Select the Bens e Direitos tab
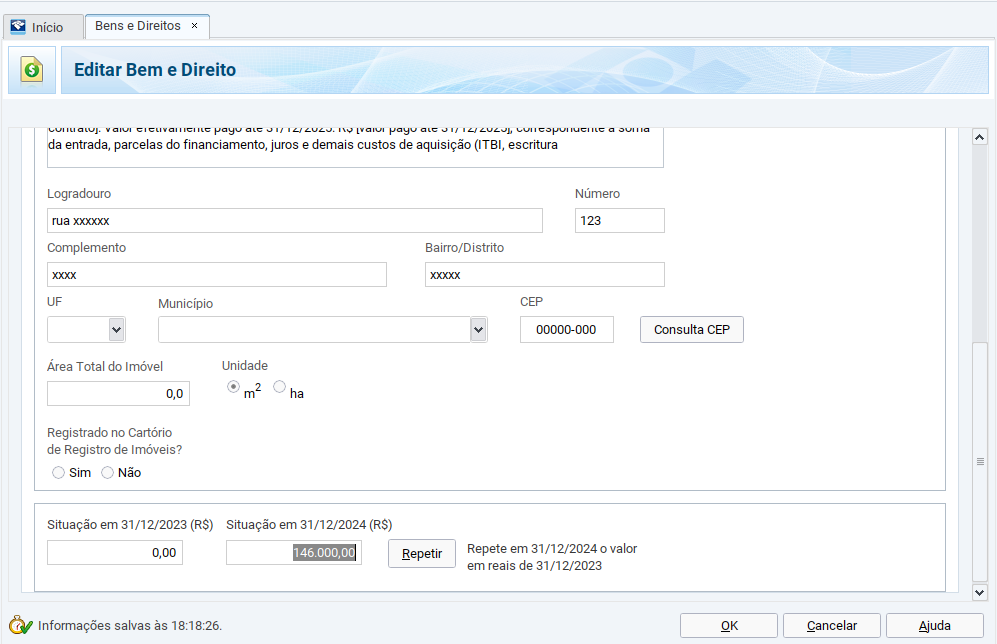Viewport: 997px width, 644px height. click(137, 26)
